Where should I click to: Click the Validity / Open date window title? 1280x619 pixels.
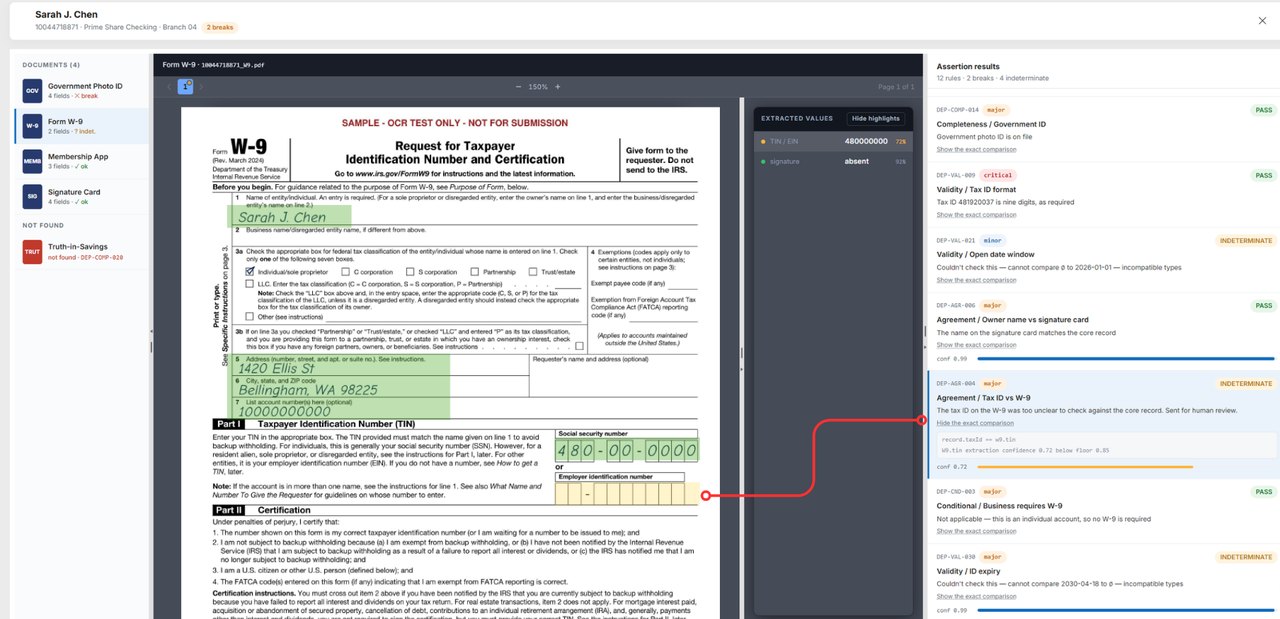986,255
